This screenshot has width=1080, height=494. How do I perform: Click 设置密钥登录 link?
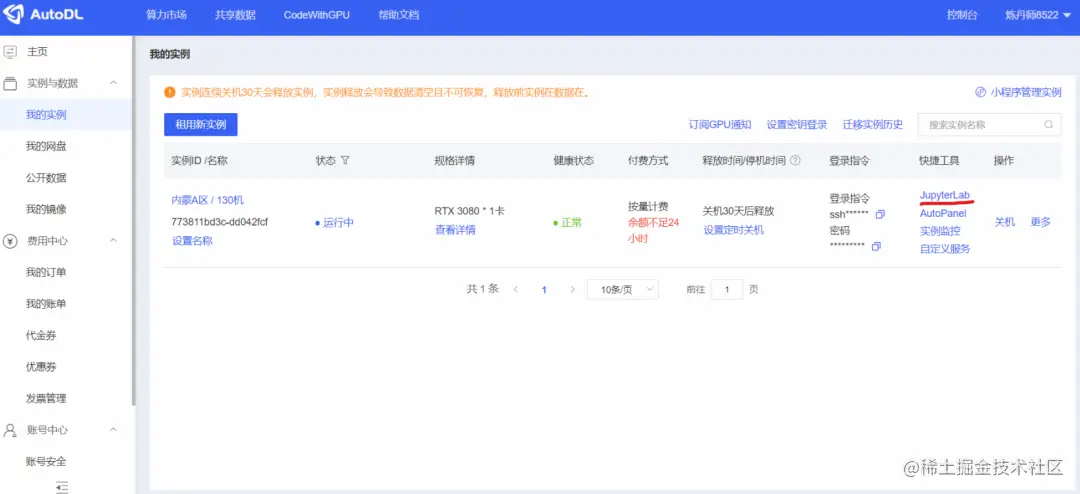(797, 125)
